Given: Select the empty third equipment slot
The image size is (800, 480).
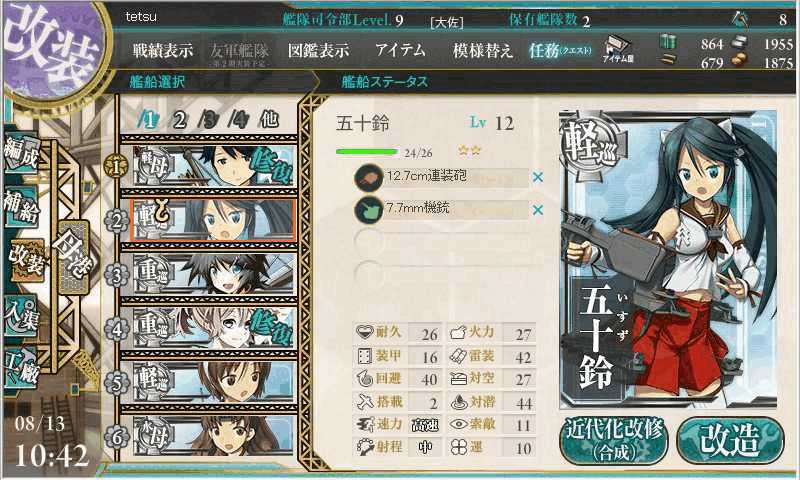Looking at the screenshot, I should point(442,242).
